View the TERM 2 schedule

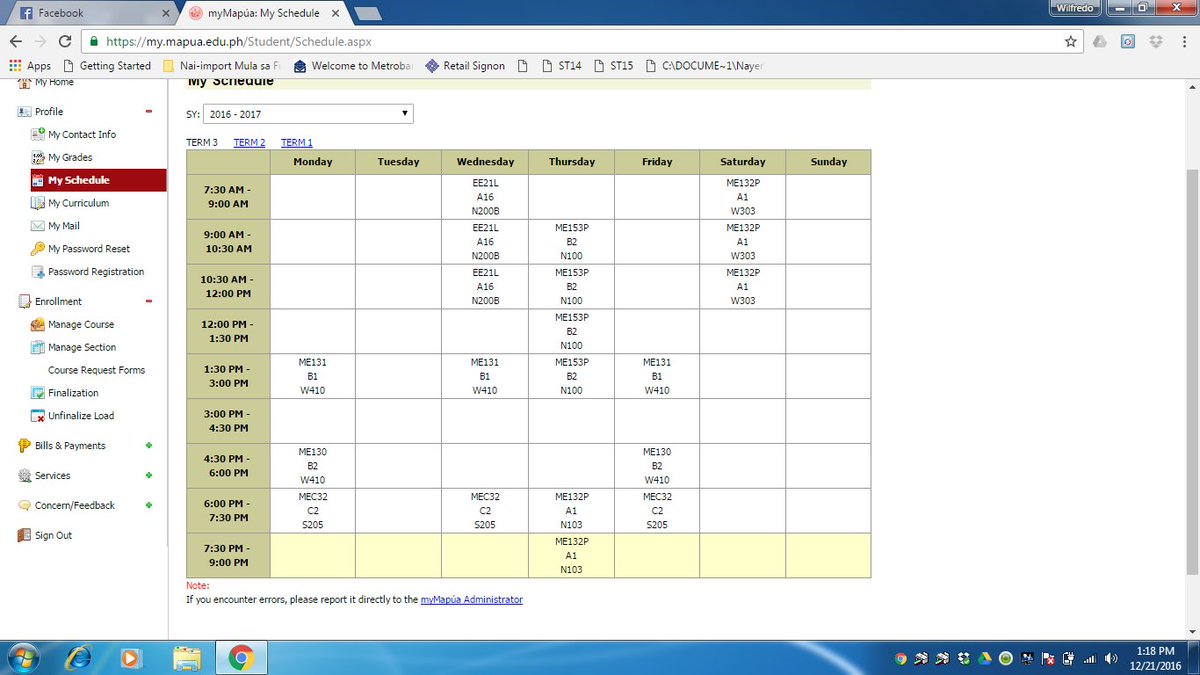[x=249, y=143]
